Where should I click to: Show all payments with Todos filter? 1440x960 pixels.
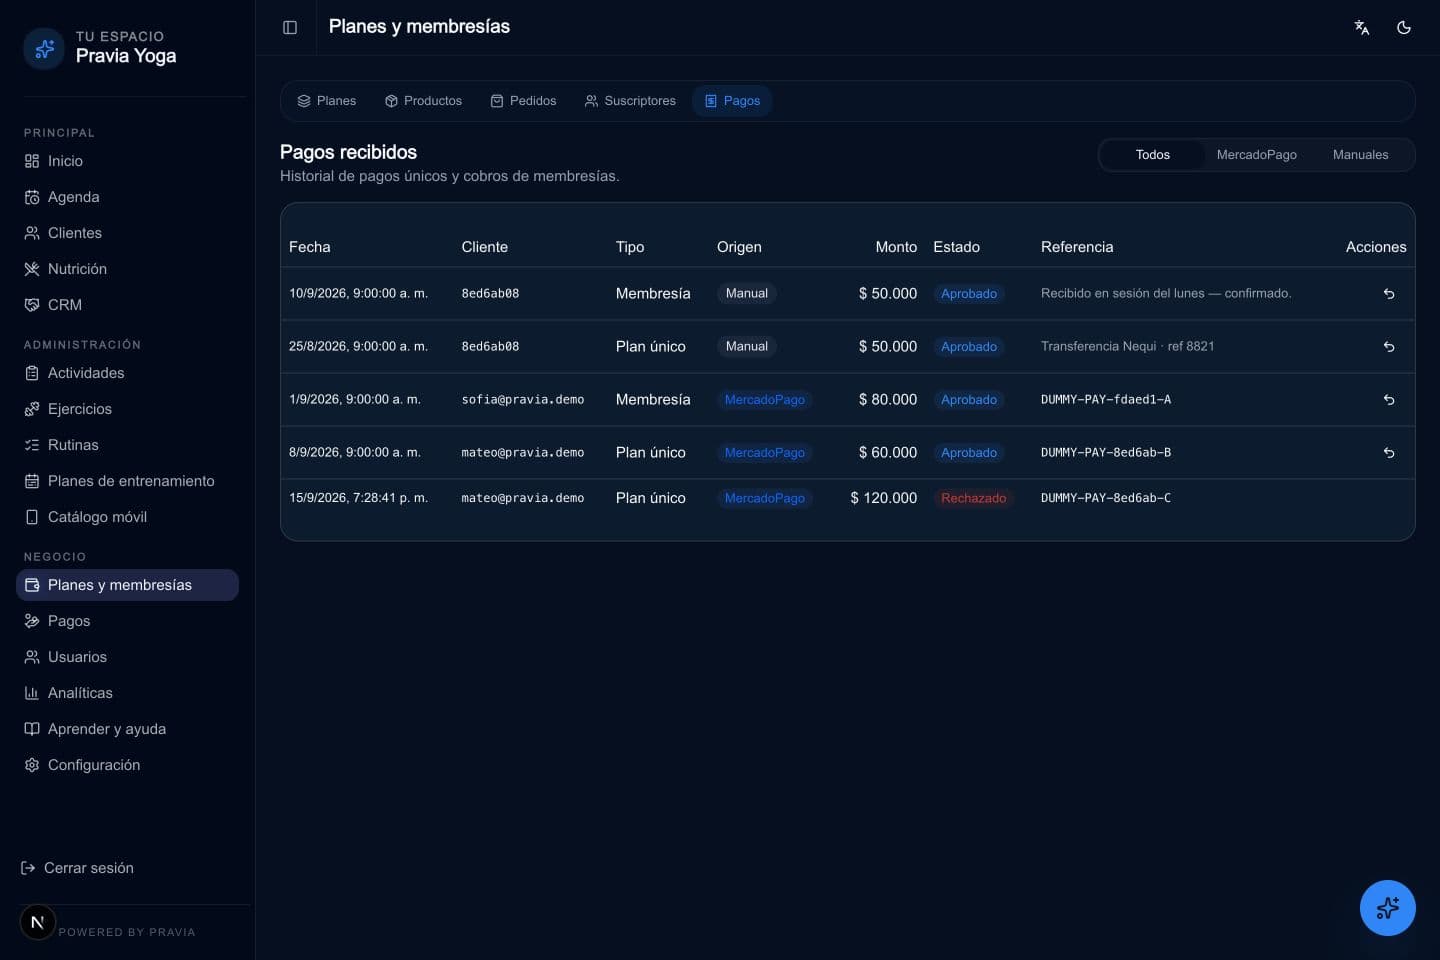[x=1152, y=155]
